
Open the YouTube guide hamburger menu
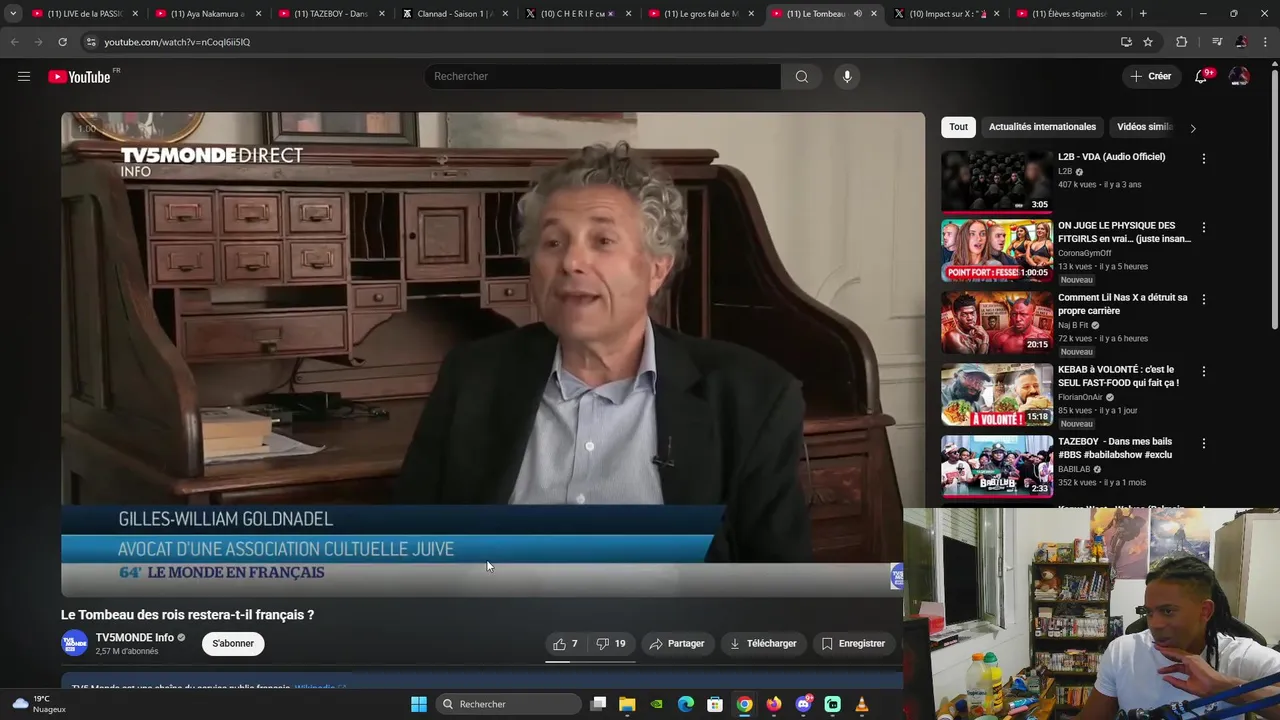[24, 76]
